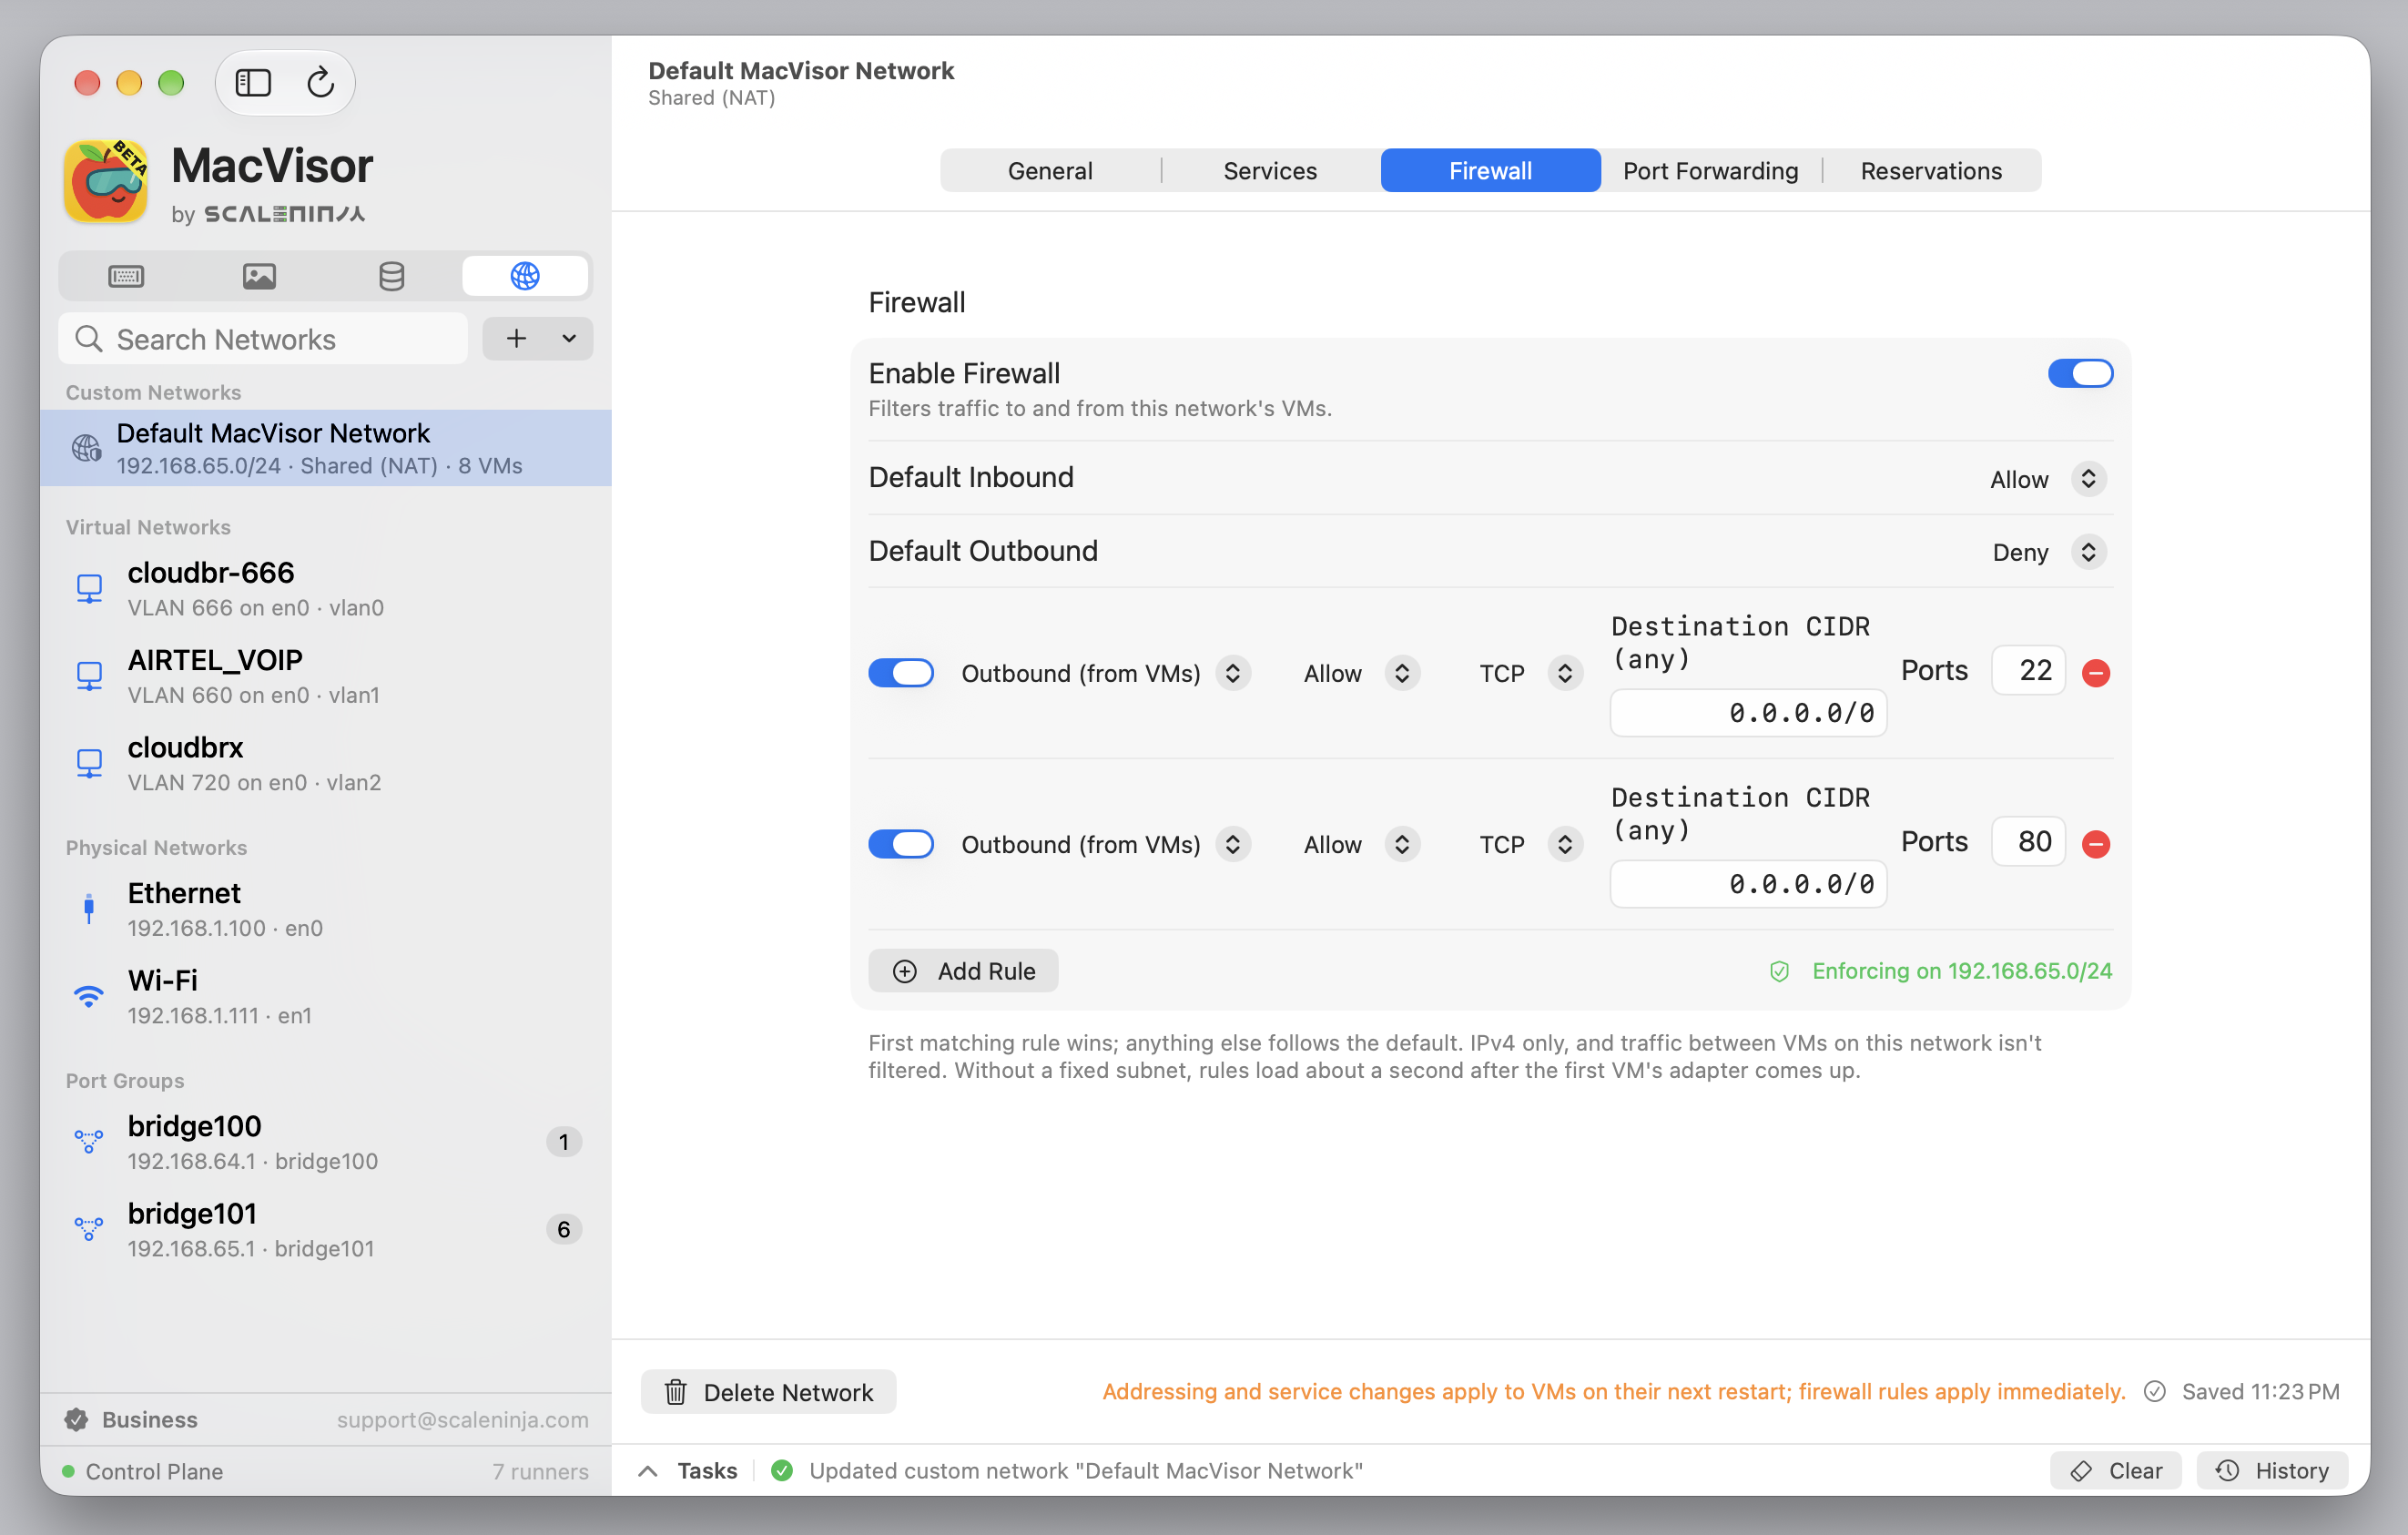2408x1535 pixels.
Task: Open the virtual machines keyboard tab icon
Action: point(126,276)
